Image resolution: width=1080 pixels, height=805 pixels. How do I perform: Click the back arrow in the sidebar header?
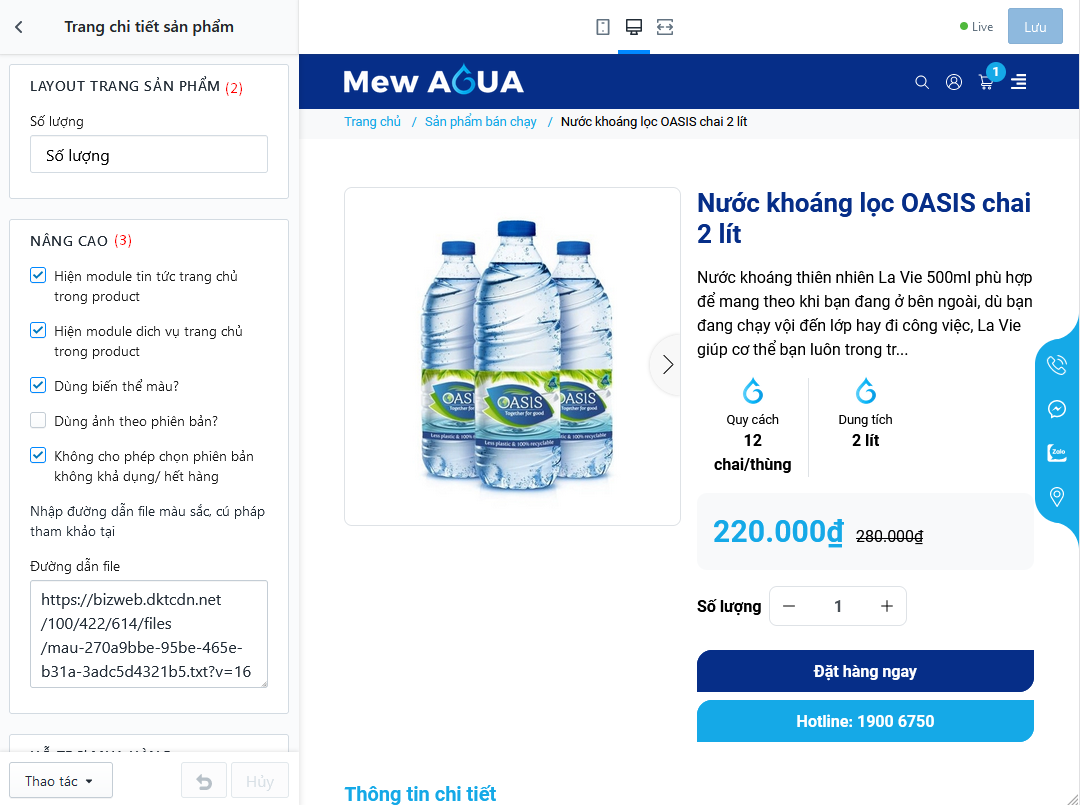(19, 27)
